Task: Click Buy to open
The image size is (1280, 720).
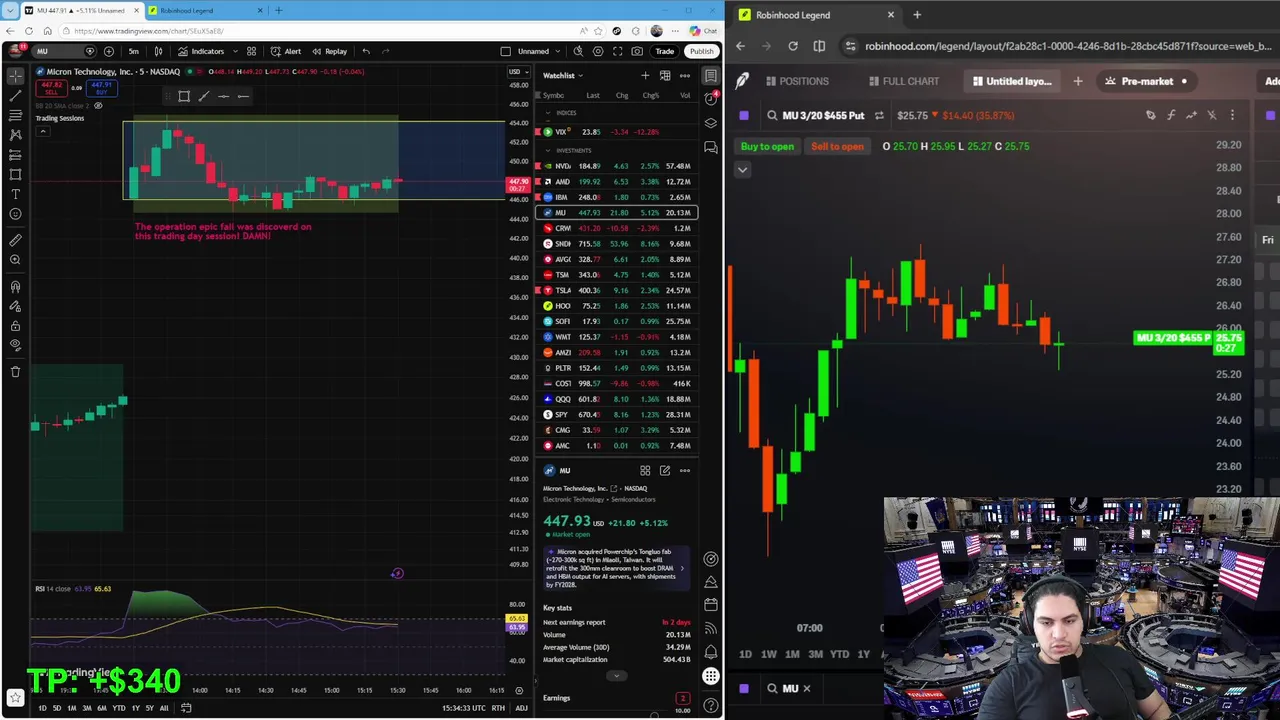Action: pyautogui.click(x=767, y=146)
